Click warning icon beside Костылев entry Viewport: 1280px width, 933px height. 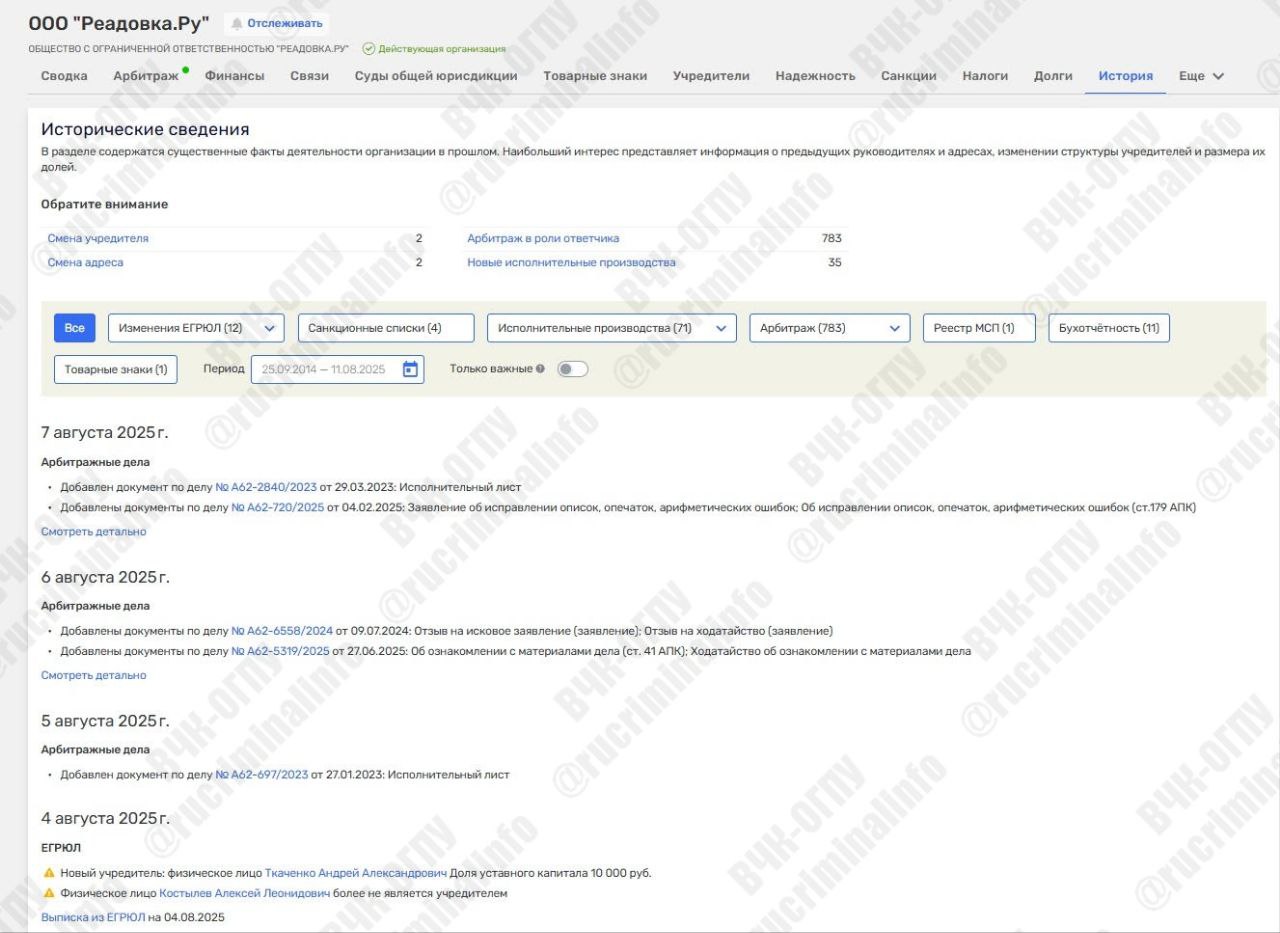pos(48,893)
